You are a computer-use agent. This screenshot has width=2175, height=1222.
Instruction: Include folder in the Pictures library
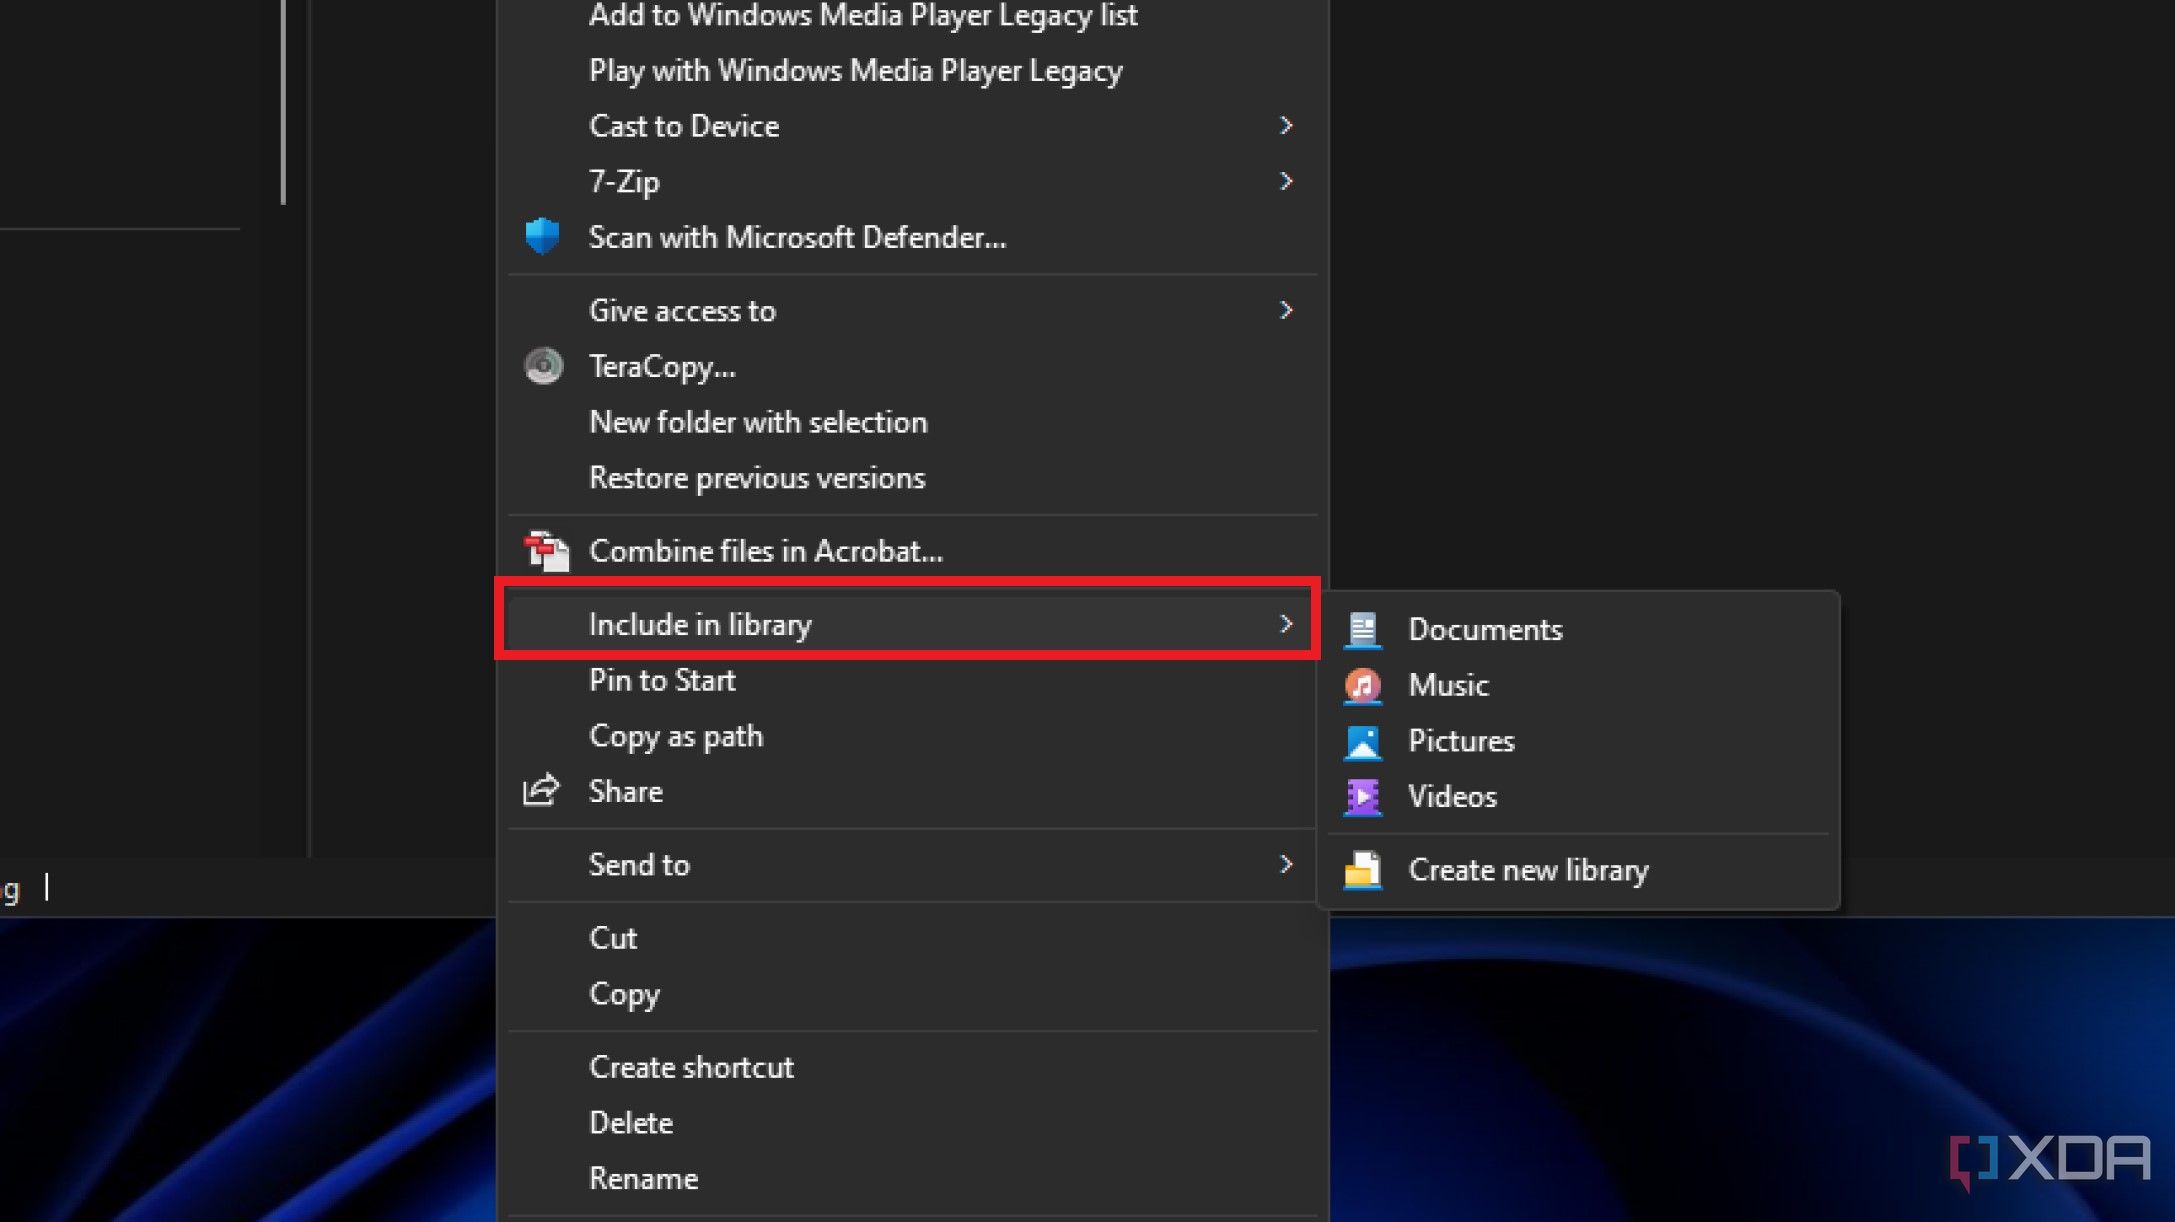pos(1580,741)
